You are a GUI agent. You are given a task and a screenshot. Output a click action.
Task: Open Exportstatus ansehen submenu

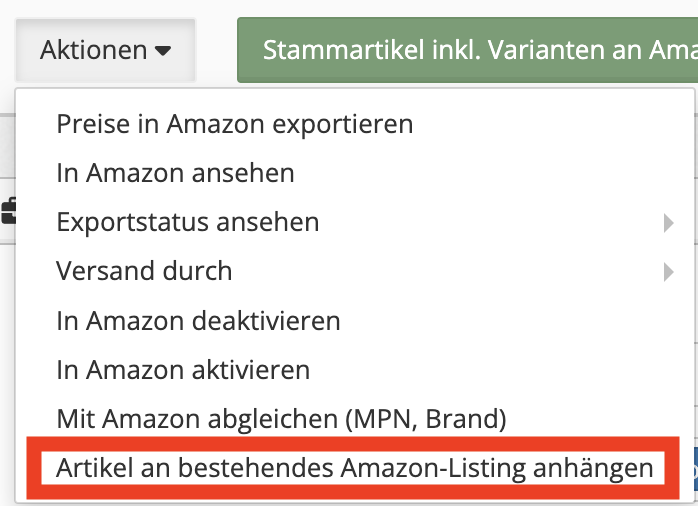(355, 222)
